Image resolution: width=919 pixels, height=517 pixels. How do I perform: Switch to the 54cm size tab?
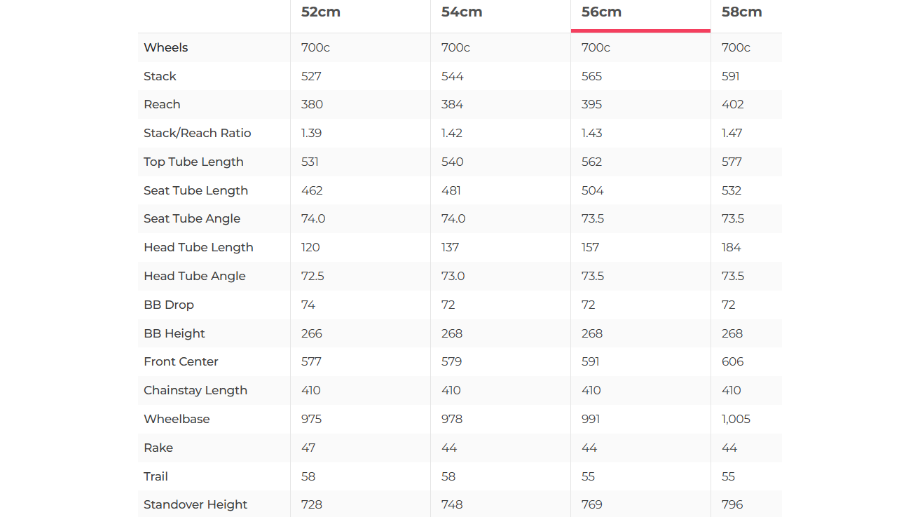[x=461, y=12]
